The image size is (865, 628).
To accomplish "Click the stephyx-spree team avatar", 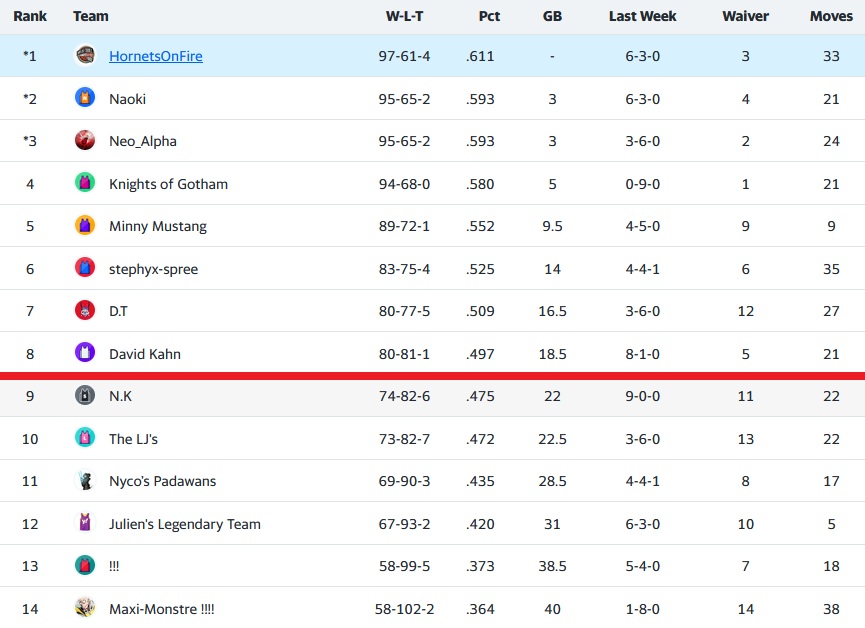I will tap(85, 268).
